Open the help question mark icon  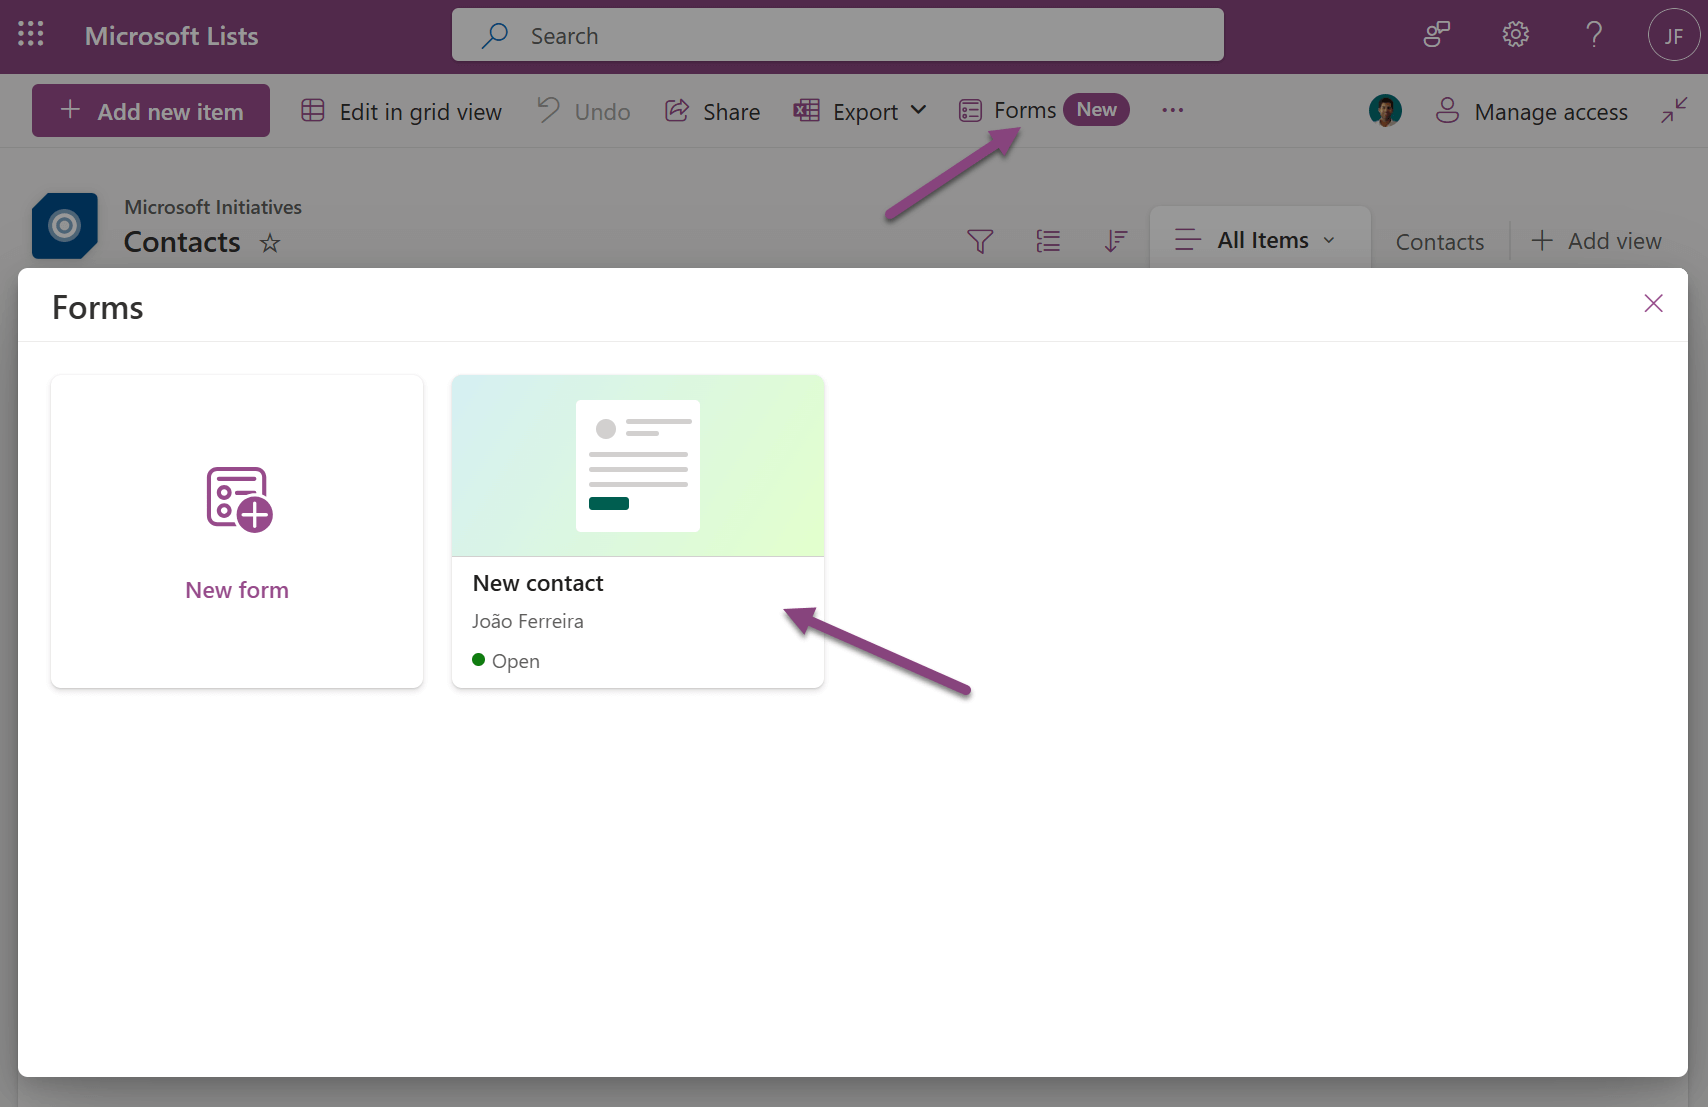point(1594,35)
